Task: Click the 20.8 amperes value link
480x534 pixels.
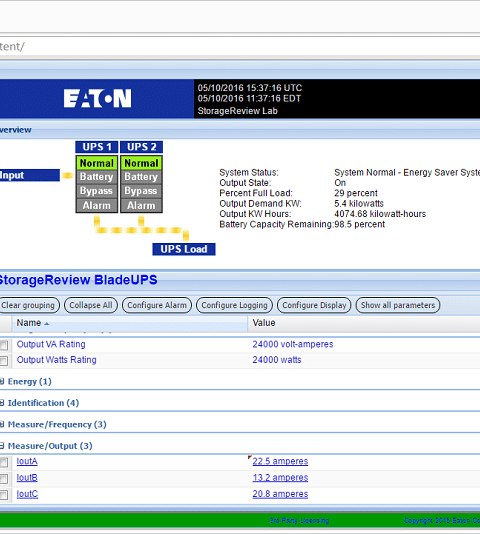Action: pyautogui.click(x=280, y=494)
